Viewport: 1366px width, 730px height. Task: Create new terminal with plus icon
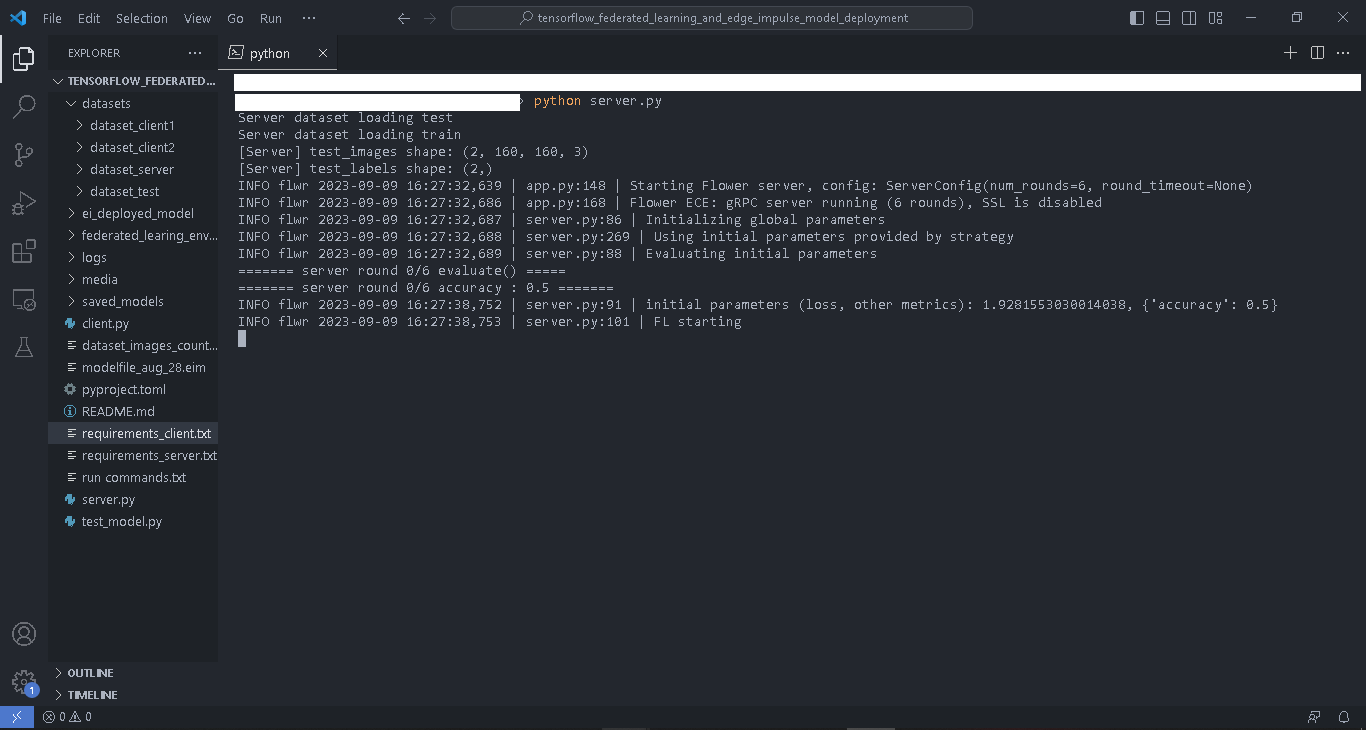[x=1290, y=53]
